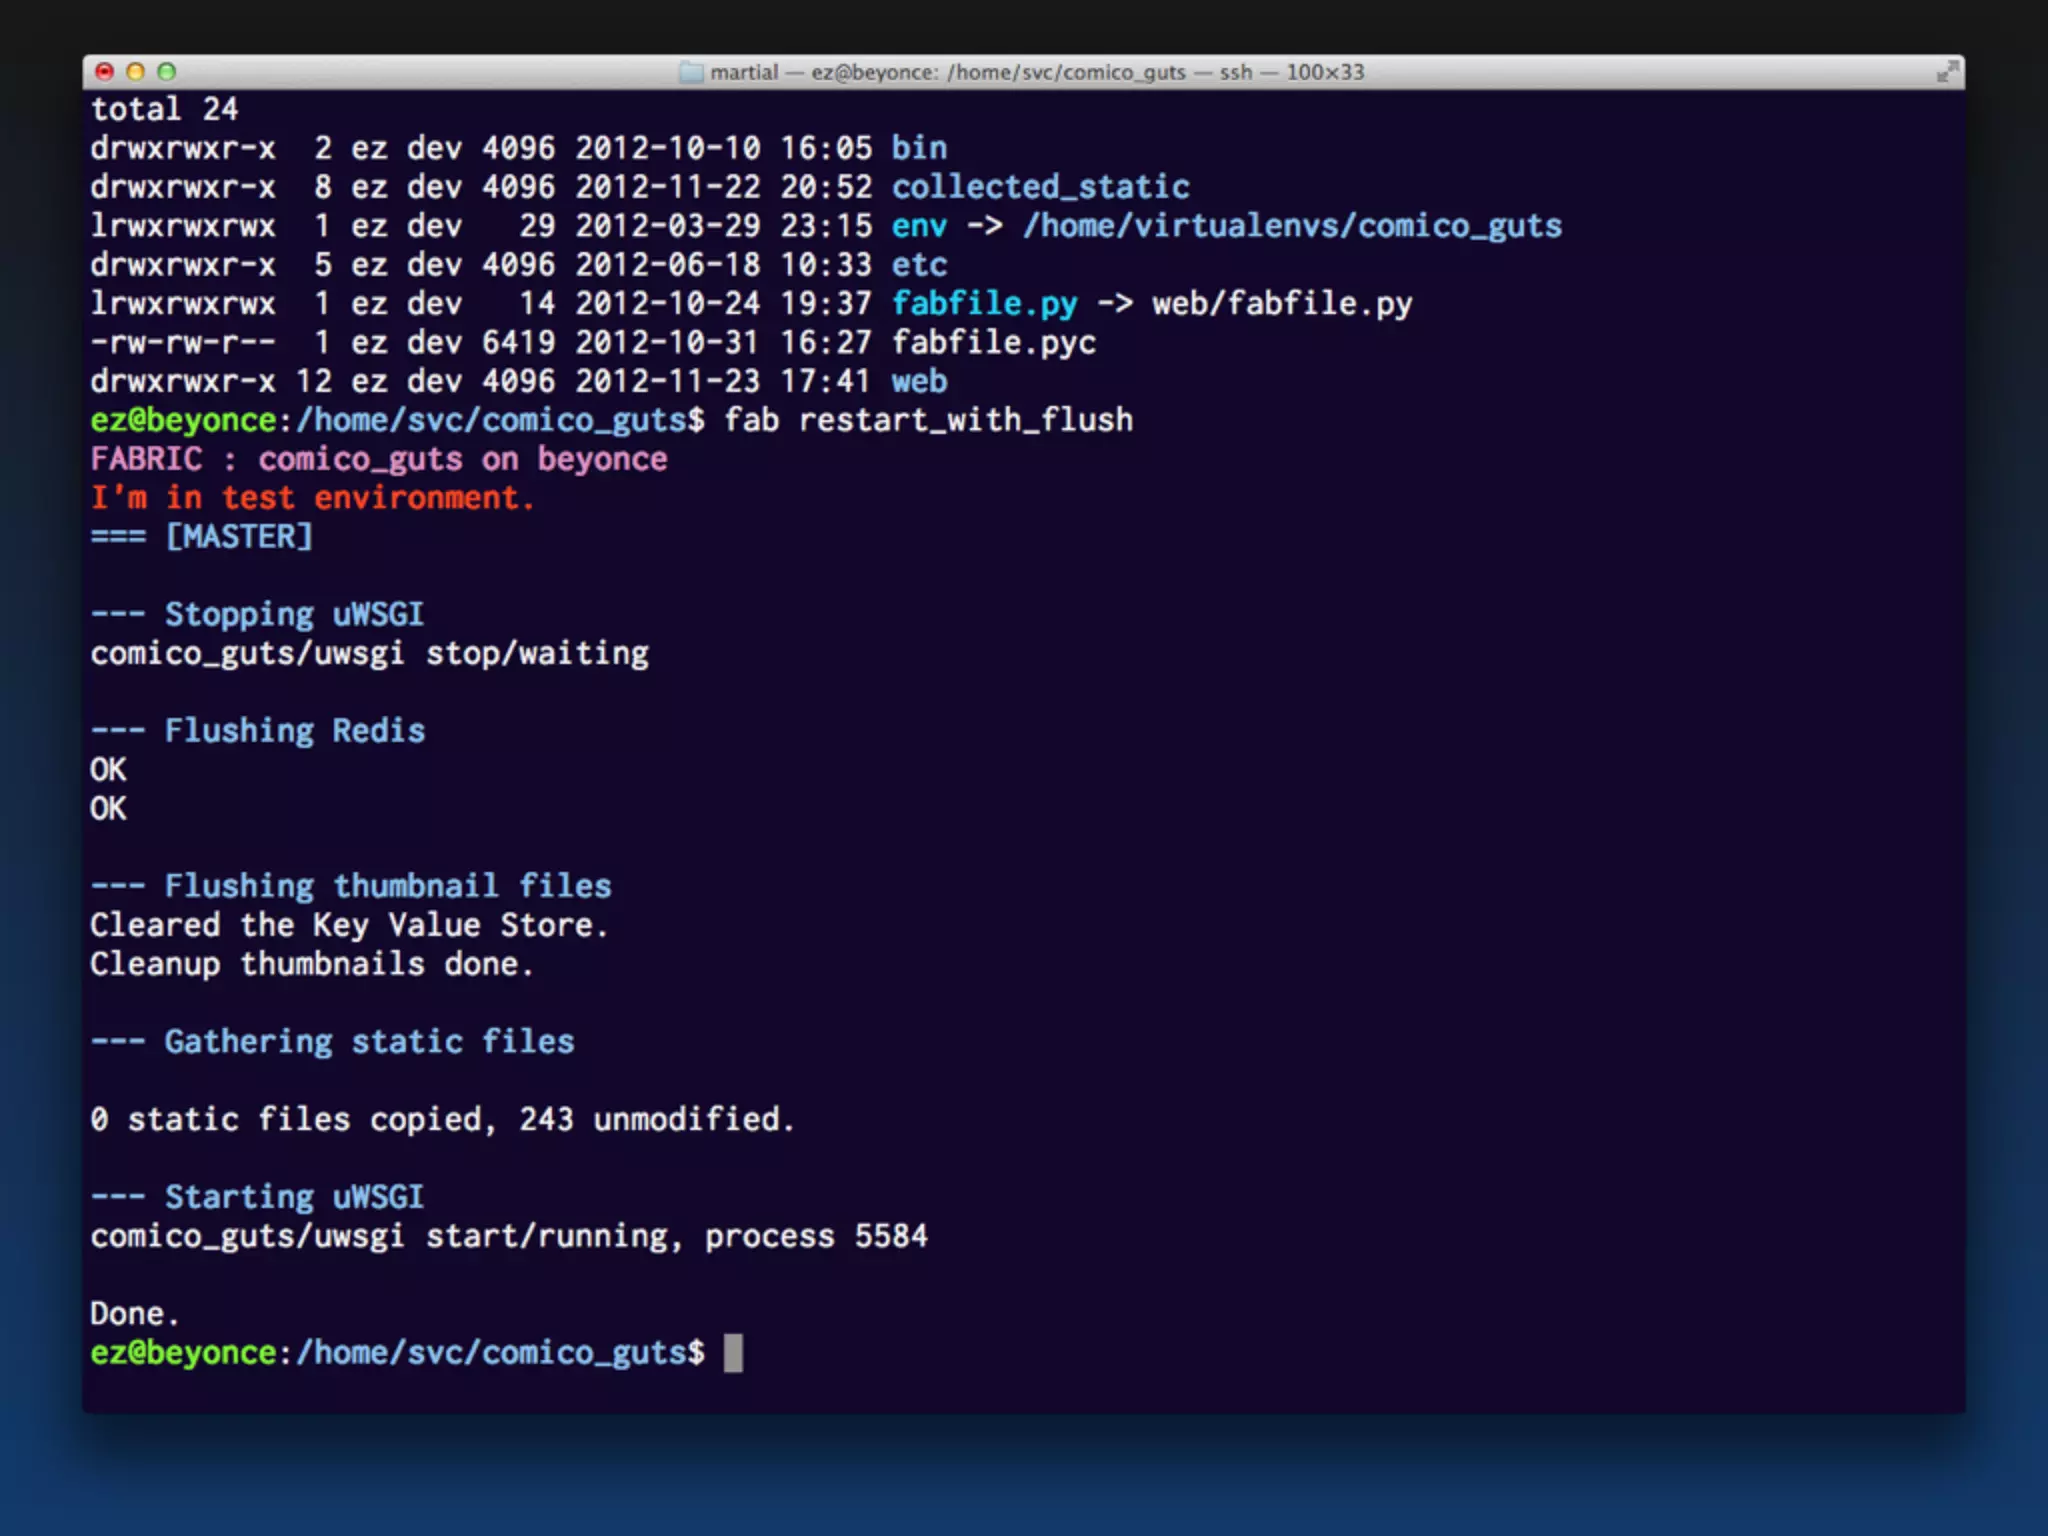2048x1536 pixels.
Task: Click the terminal window title text
Action: coord(1036,73)
